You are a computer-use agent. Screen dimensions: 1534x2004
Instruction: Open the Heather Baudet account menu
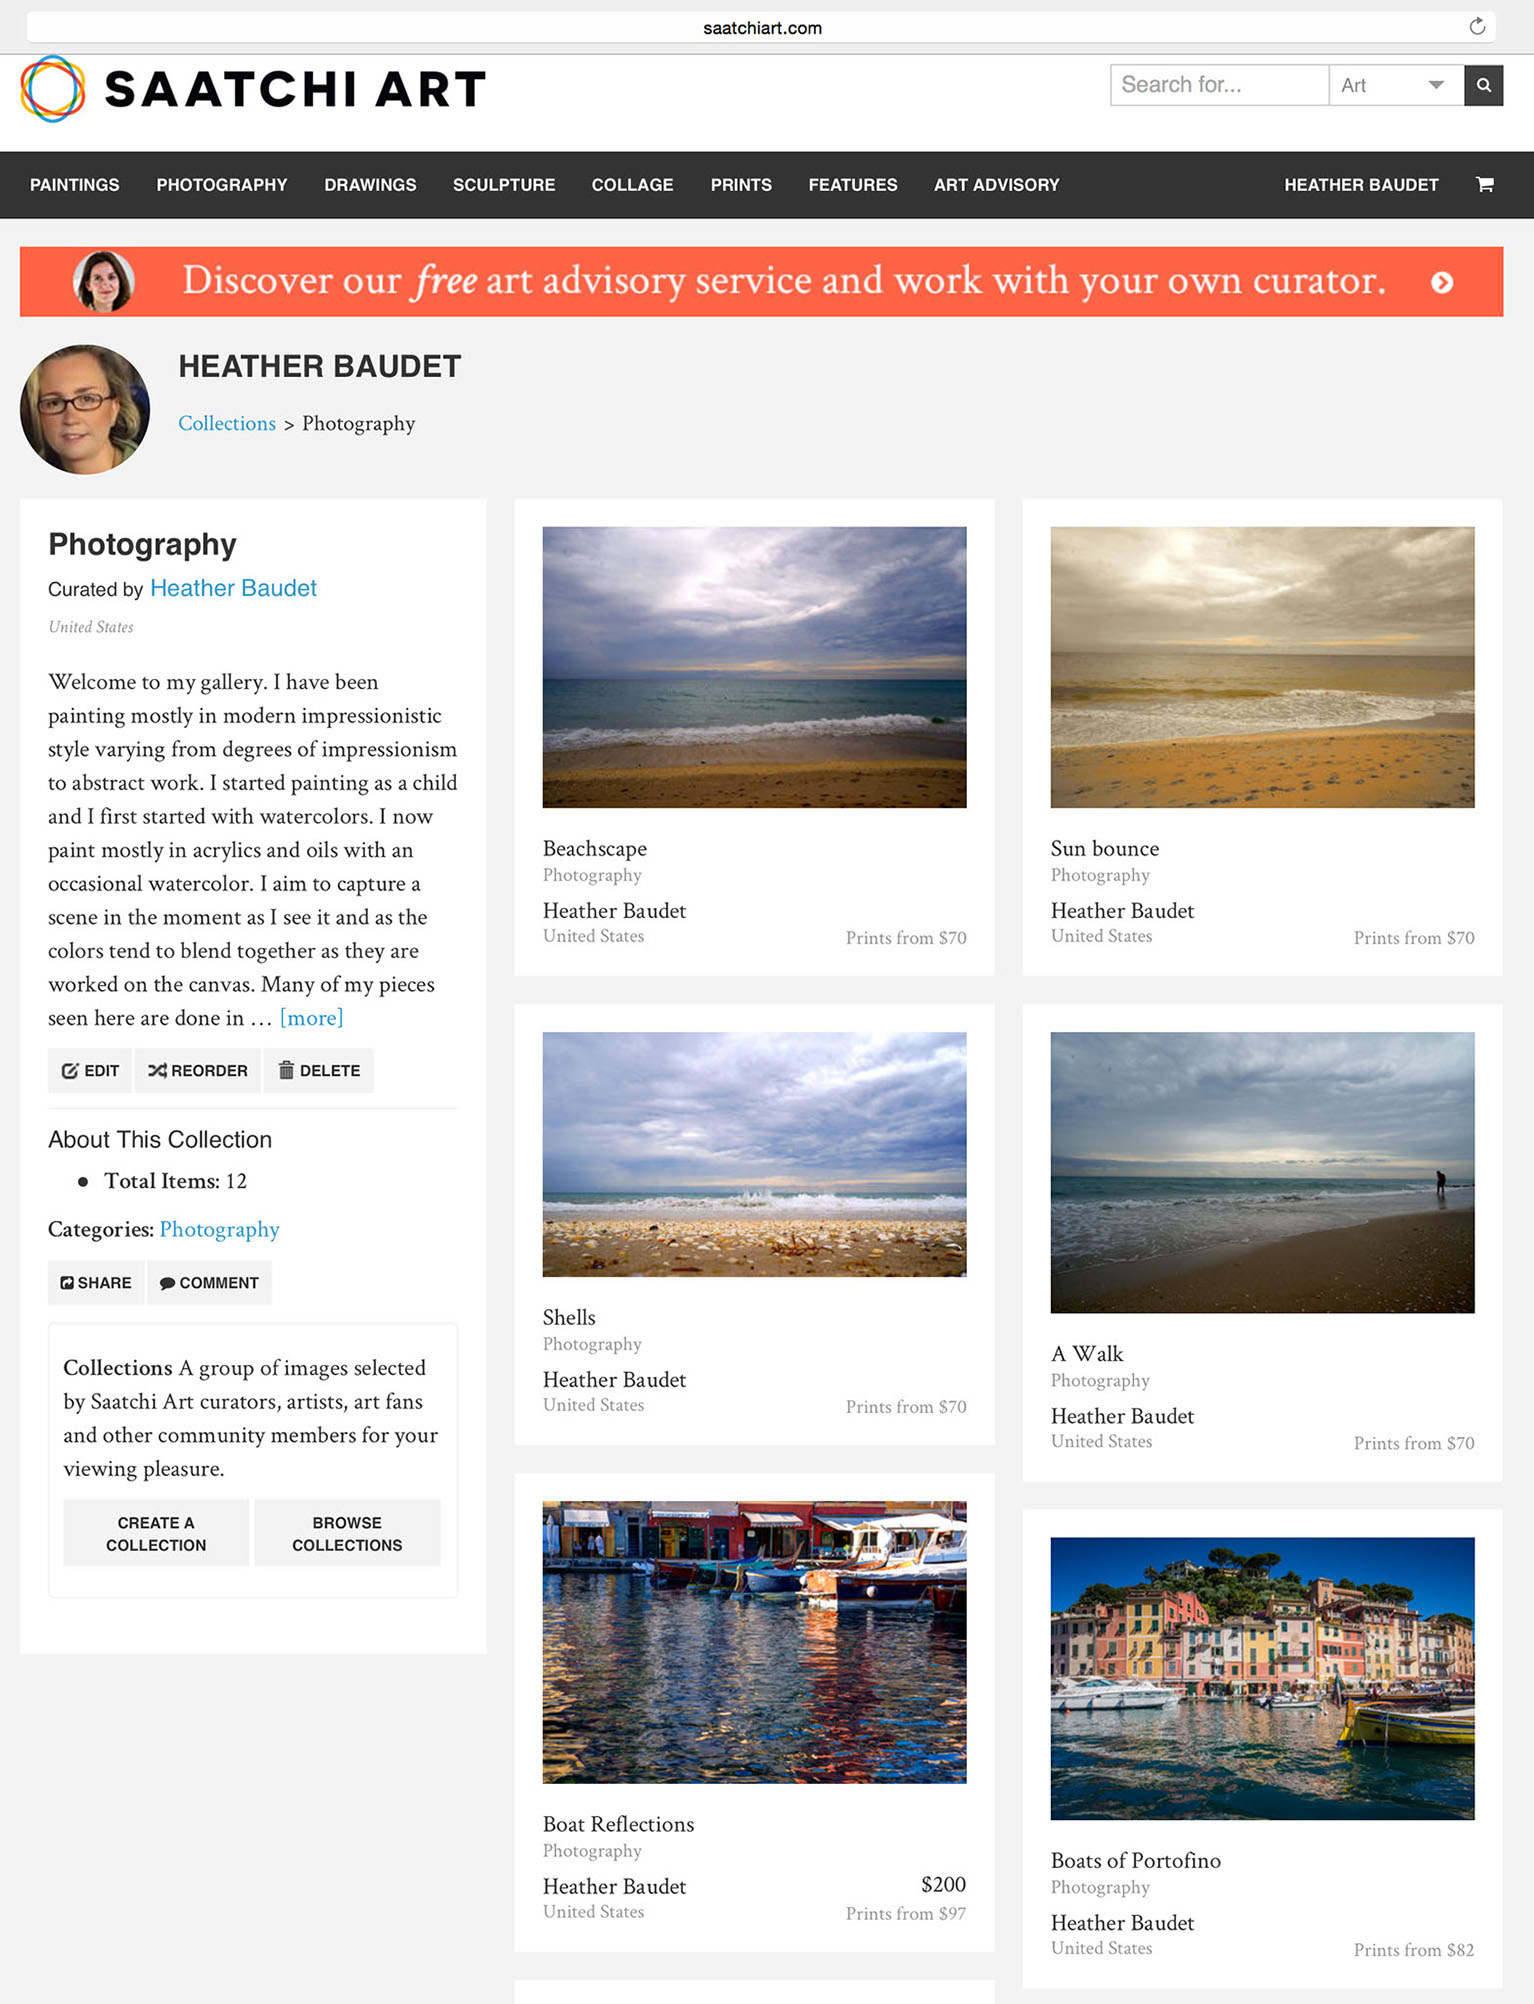click(1361, 185)
